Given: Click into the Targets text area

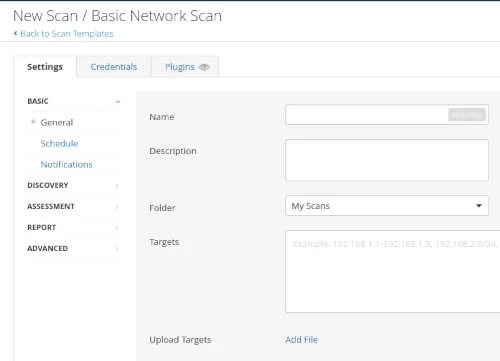Looking at the screenshot, I should click(393, 271).
